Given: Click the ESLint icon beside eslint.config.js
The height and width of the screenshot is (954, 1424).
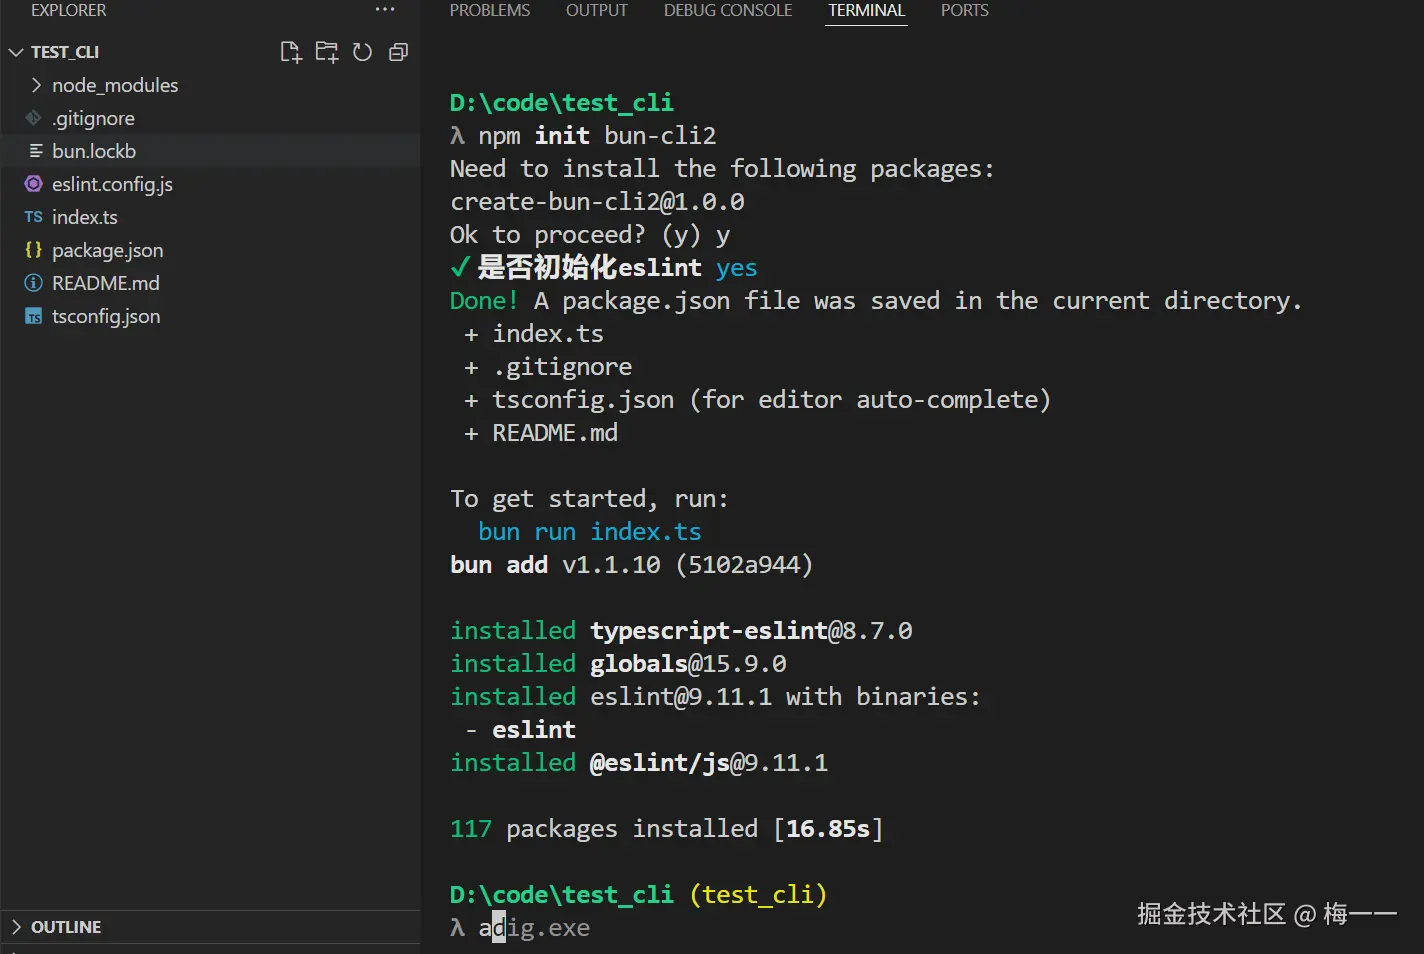Looking at the screenshot, I should click(x=33, y=184).
